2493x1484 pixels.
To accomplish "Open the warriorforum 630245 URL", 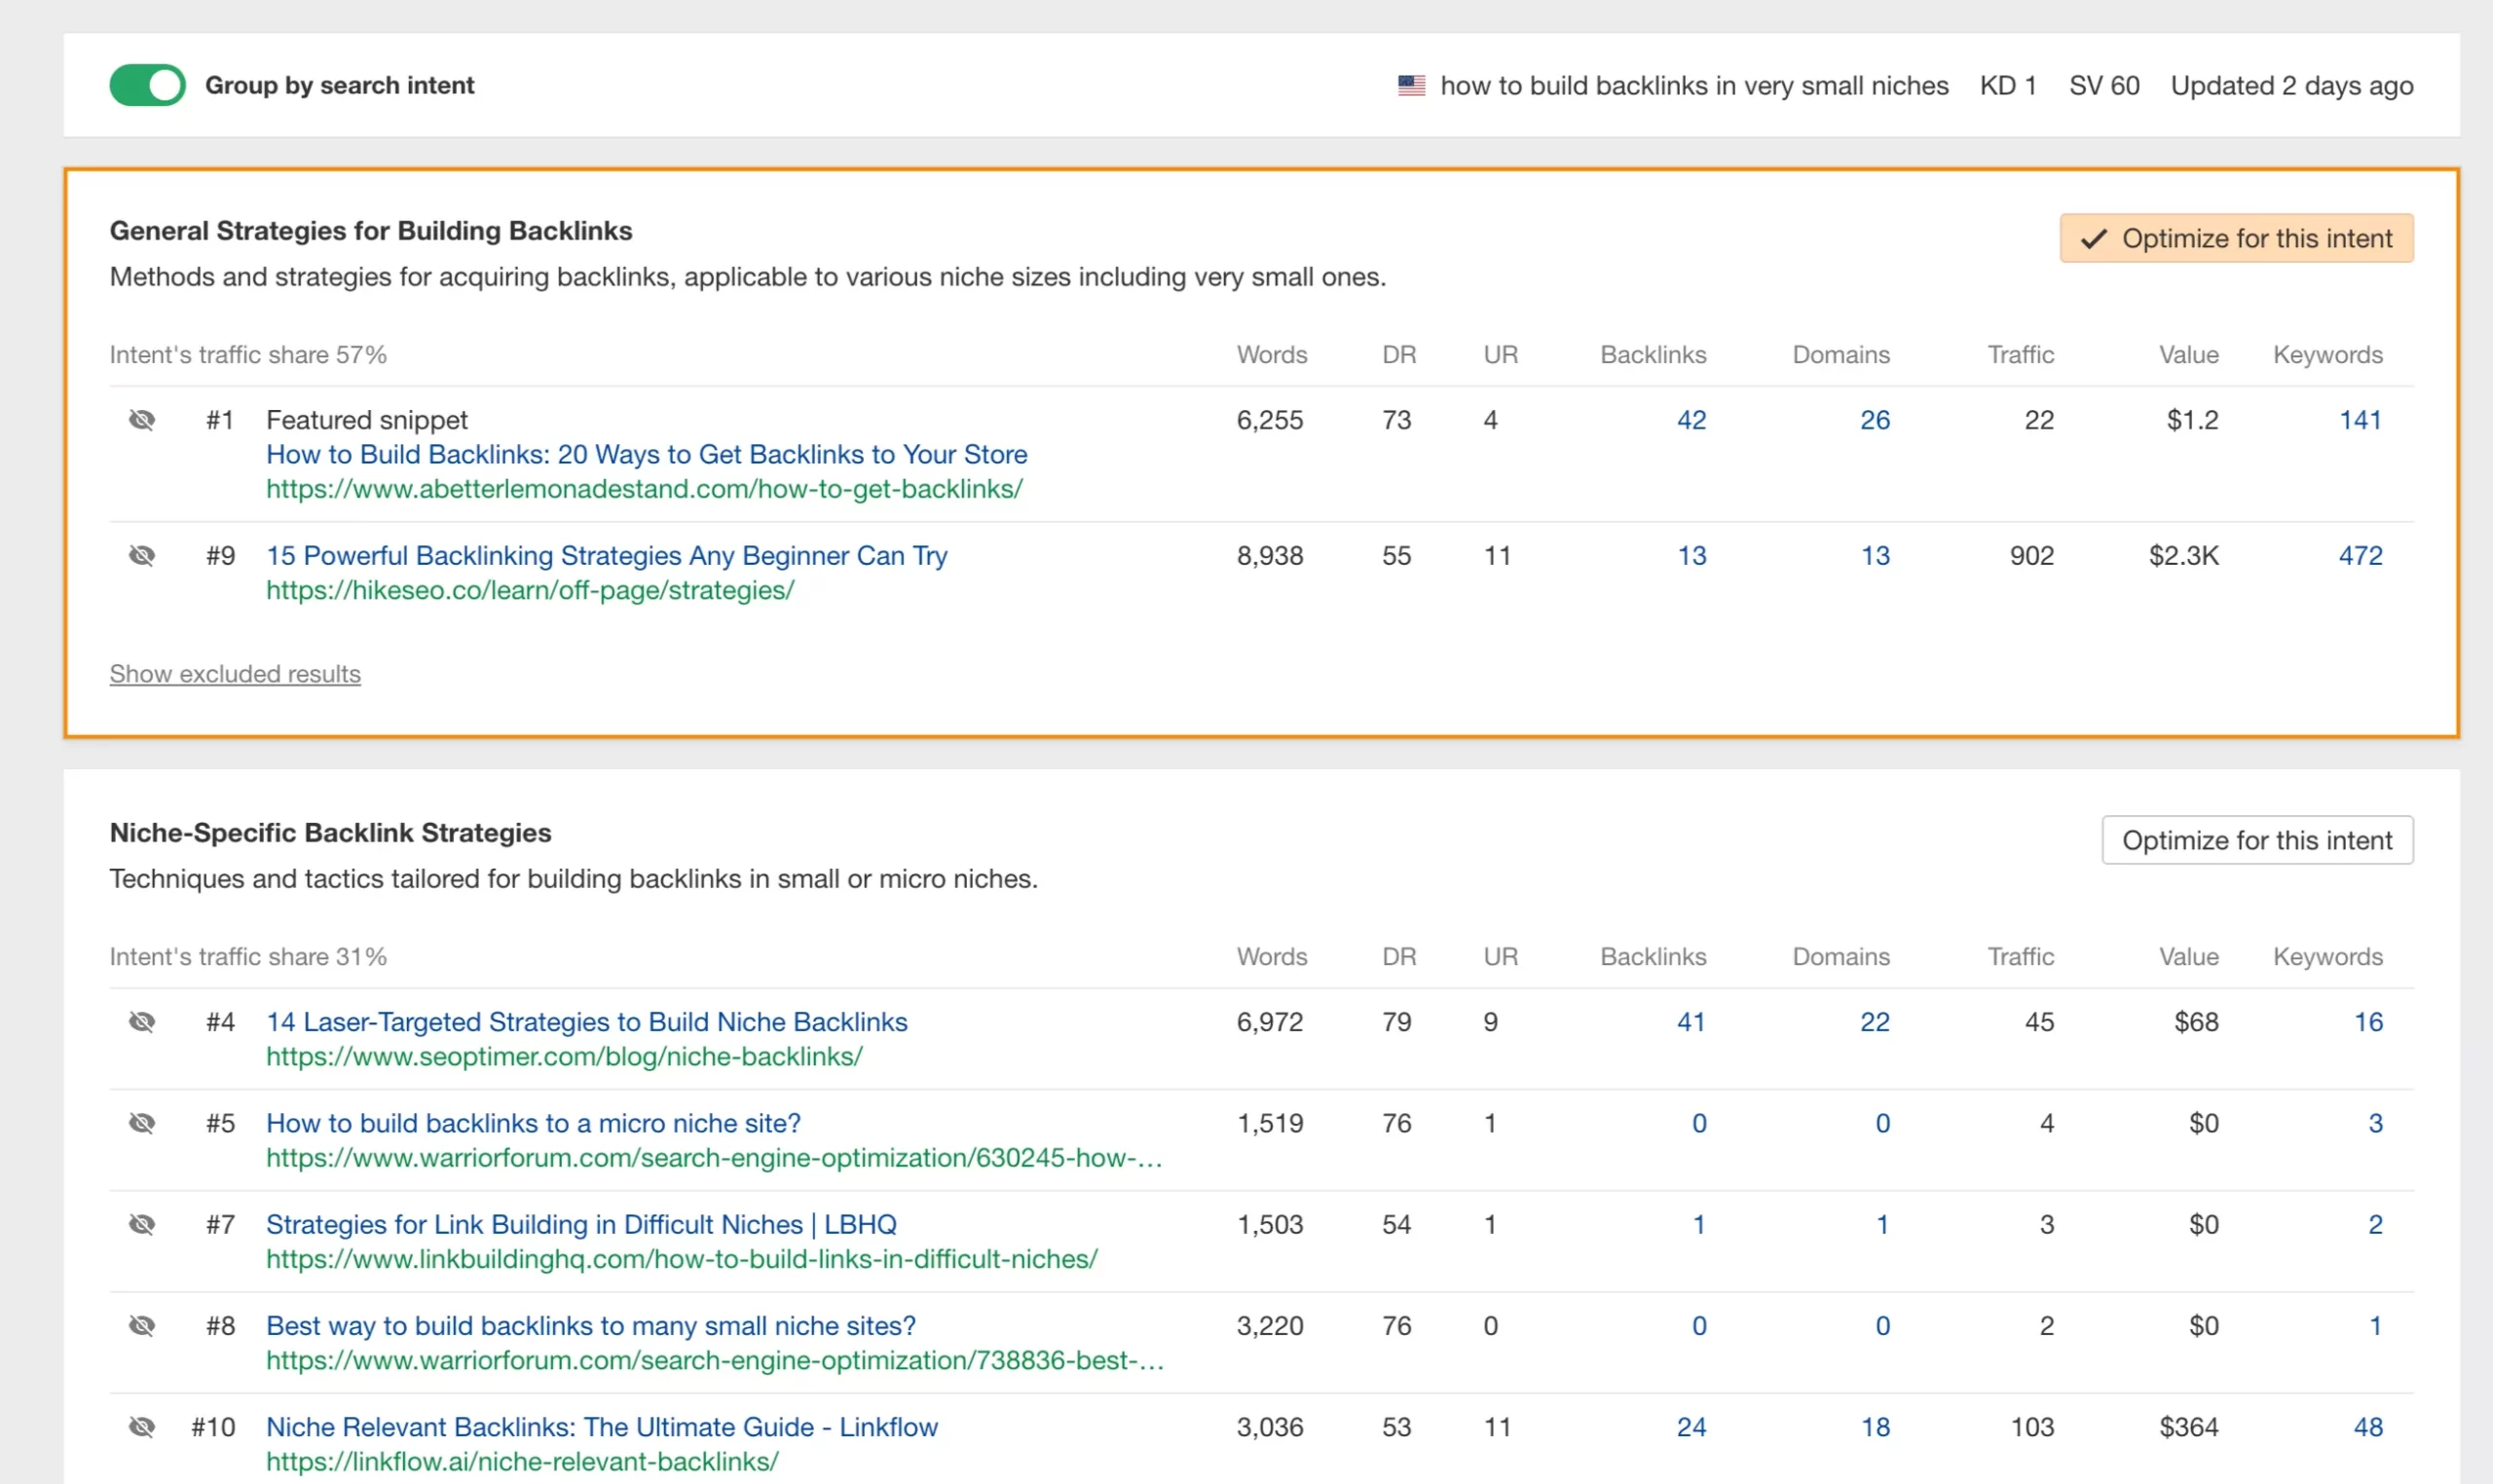I will pyautogui.click(x=714, y=1158).
